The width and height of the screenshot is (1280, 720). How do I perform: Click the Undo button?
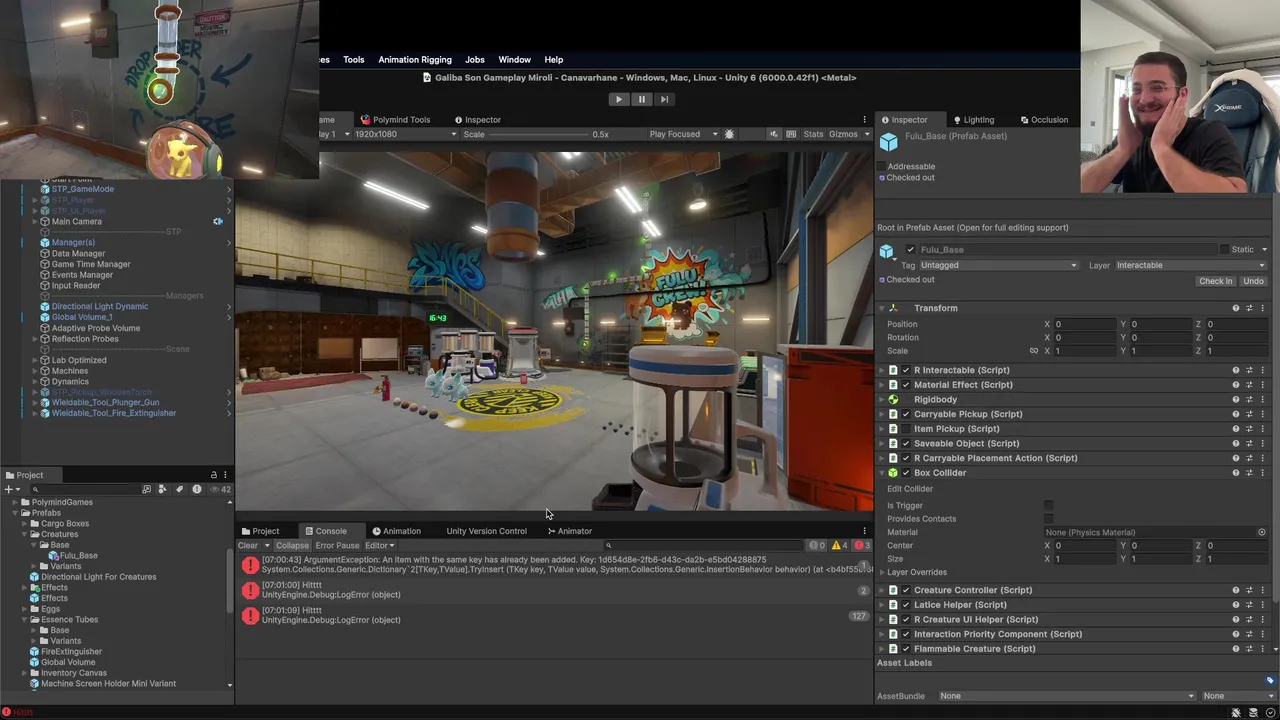(1253, 281)
